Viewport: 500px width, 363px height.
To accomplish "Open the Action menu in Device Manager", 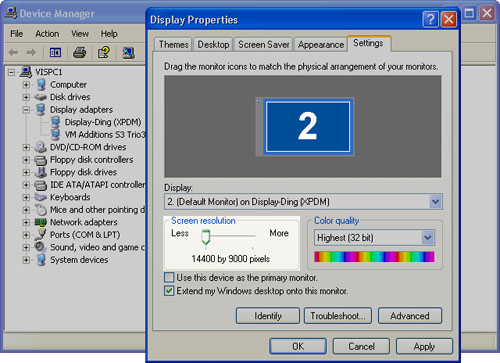I will pos(47,34).
